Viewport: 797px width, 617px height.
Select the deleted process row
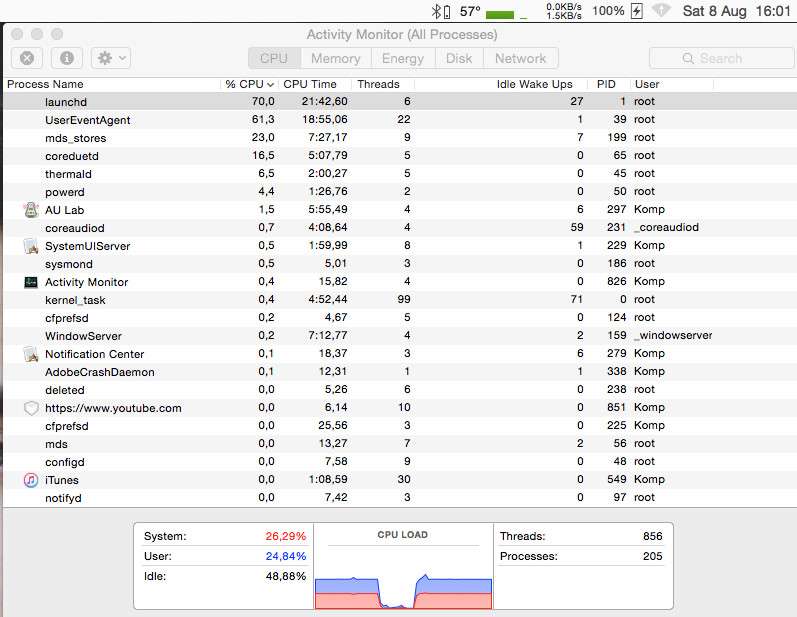pyautogui.click(x=400, y=390)
